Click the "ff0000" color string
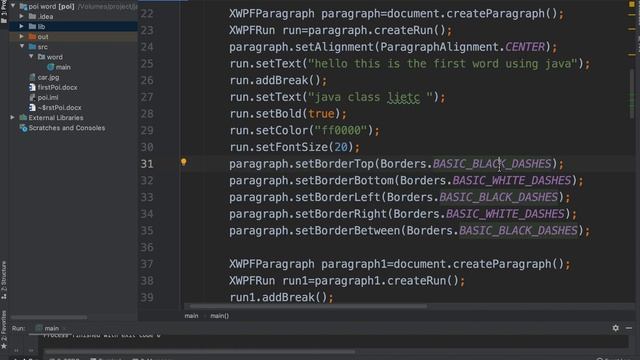Screen dimensions: 640x360 pos(341,131)
